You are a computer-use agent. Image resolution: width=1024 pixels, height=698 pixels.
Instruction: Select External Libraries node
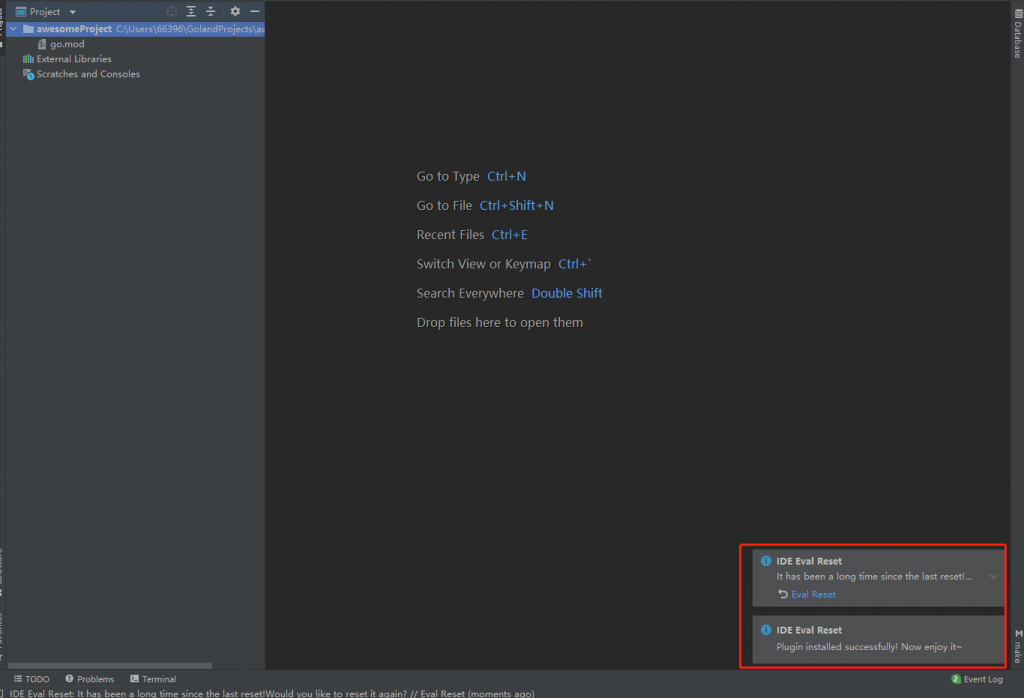click(74, 59)
